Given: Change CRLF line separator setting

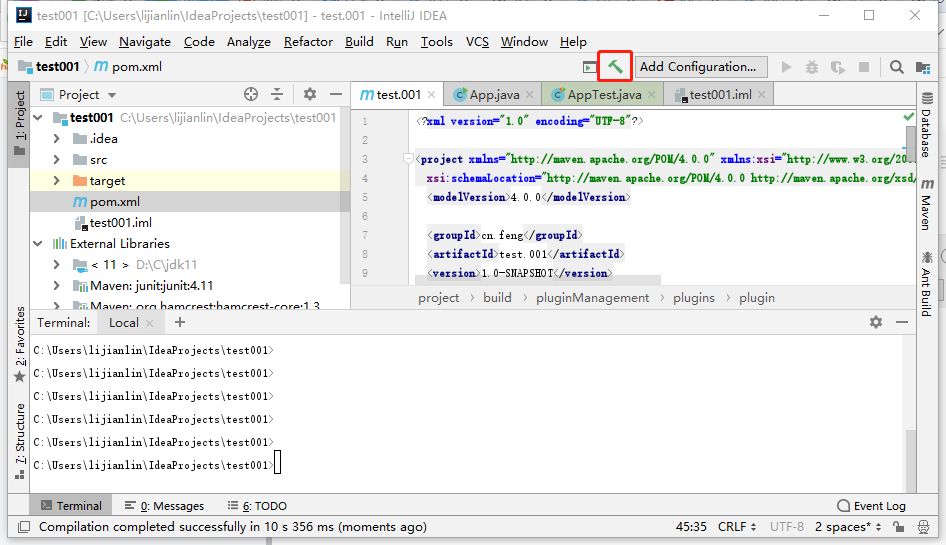Looking at the screenshot, I should pyautogui.click(x=737, y=527).
